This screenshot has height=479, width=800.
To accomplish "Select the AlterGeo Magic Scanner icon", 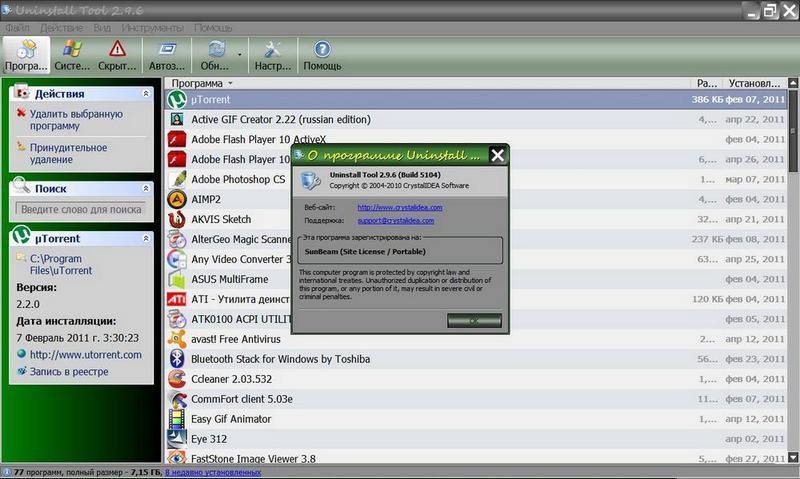I will (x=177, y=239).
